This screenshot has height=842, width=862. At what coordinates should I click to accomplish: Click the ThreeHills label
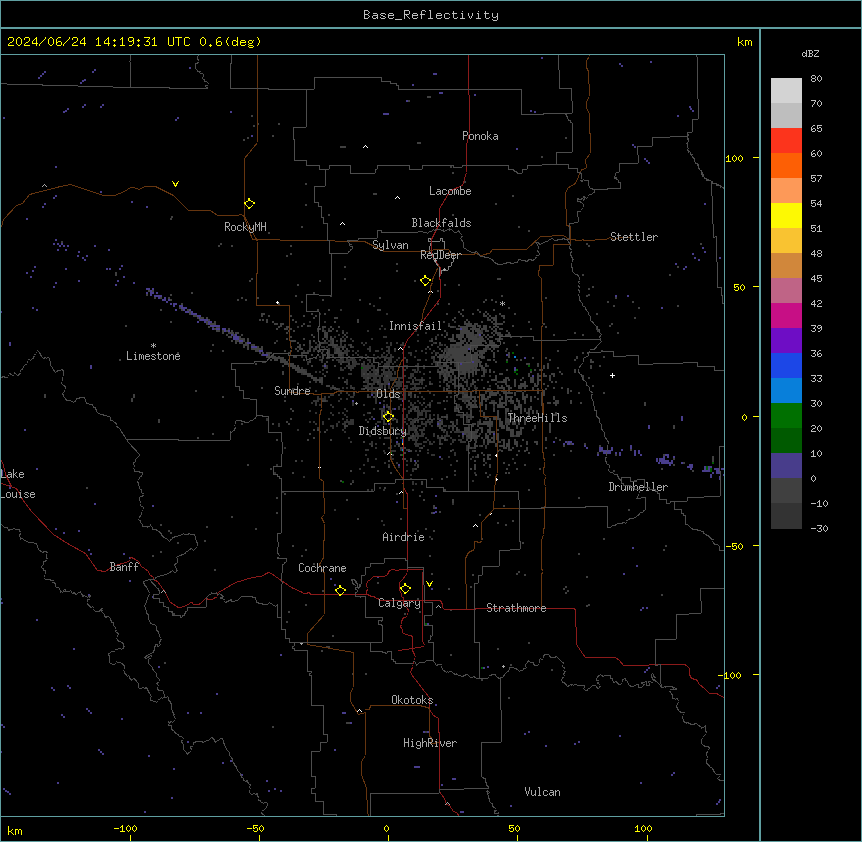point(537,418)
